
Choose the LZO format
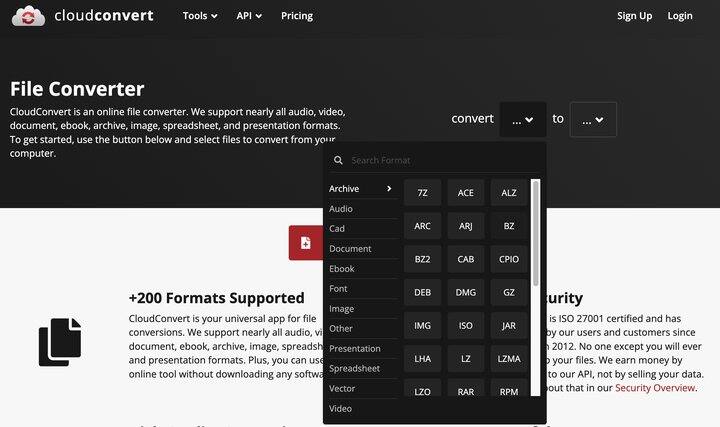422,388
